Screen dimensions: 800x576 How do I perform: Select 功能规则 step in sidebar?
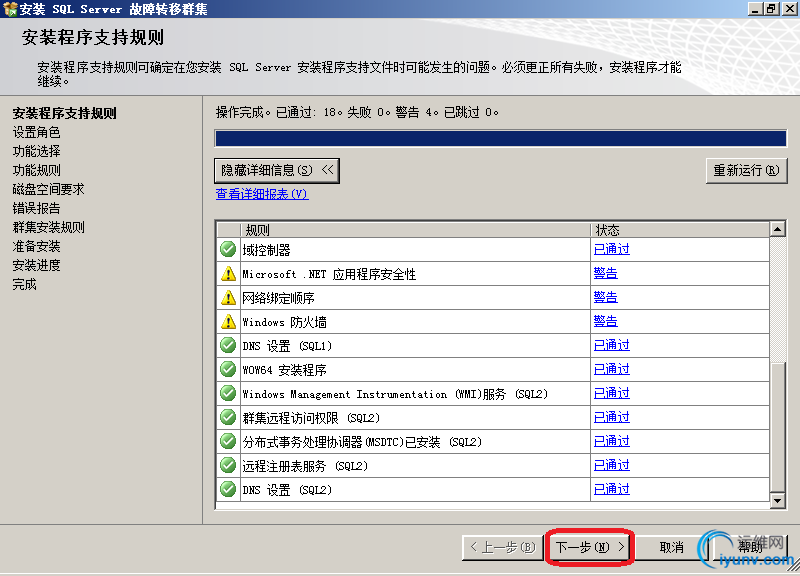coord(36,170)
